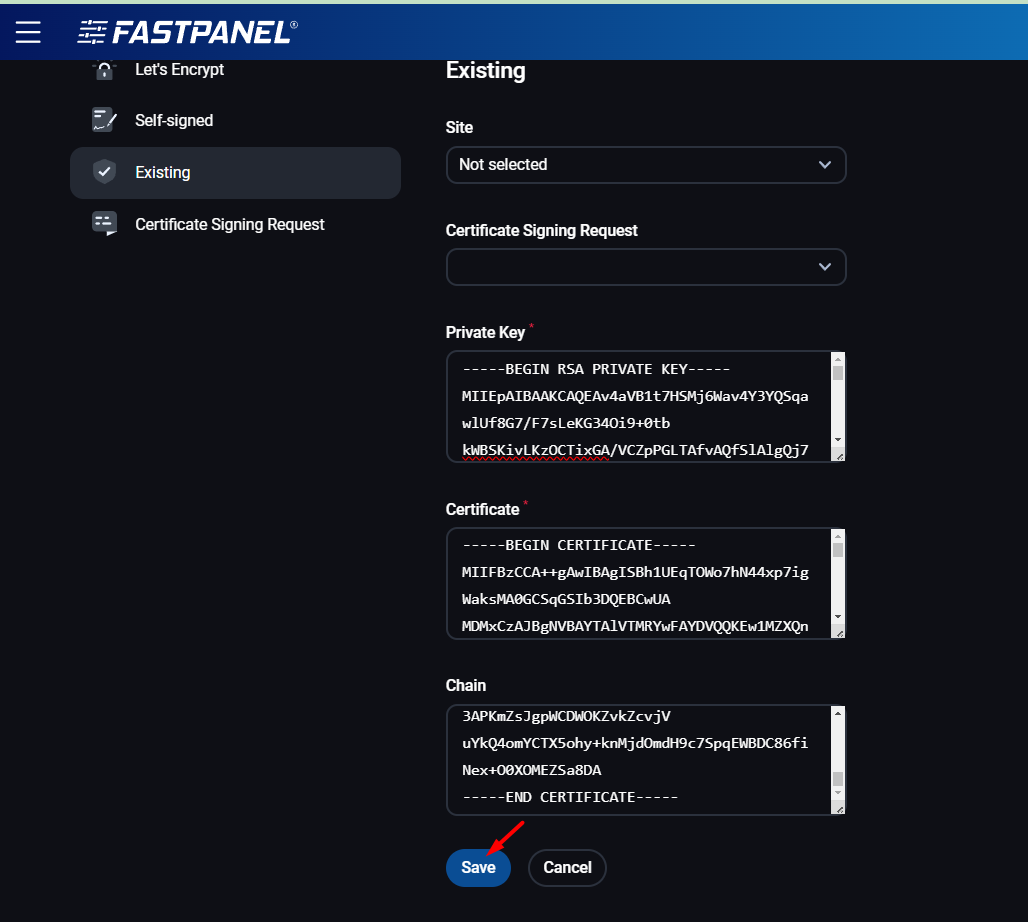Click the Chain field scrollbar up arrow
1028x922 pixels.
click(838, 713)
